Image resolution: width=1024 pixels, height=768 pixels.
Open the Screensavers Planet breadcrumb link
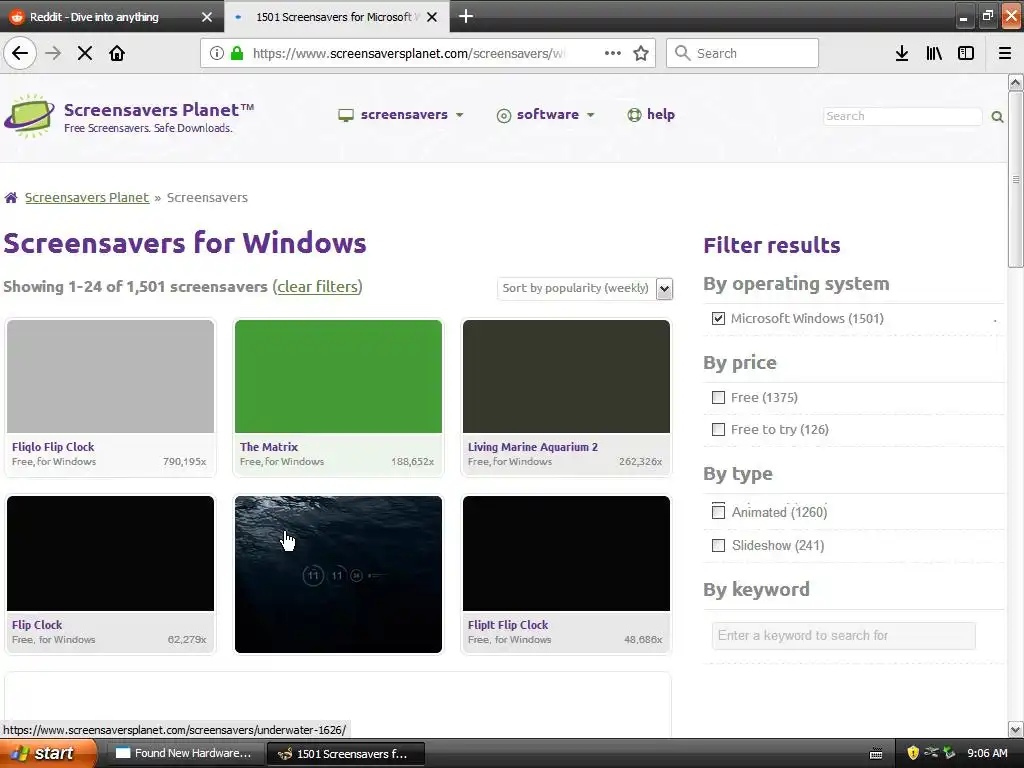click(87, 197)
